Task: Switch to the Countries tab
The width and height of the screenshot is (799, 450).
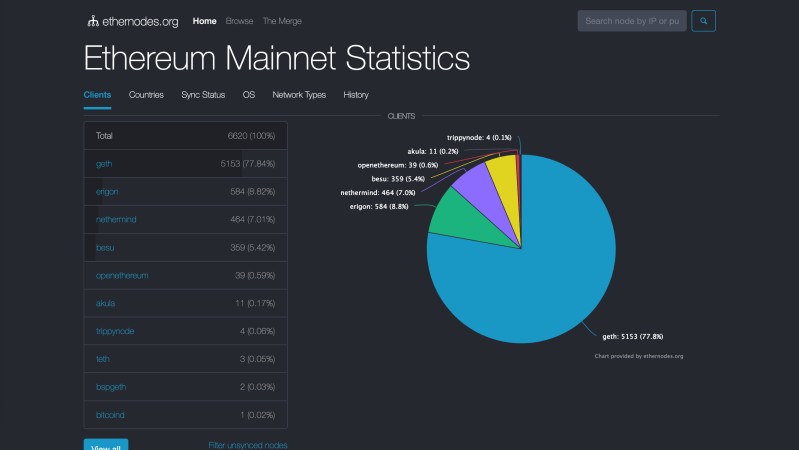Action: (146, 95)
